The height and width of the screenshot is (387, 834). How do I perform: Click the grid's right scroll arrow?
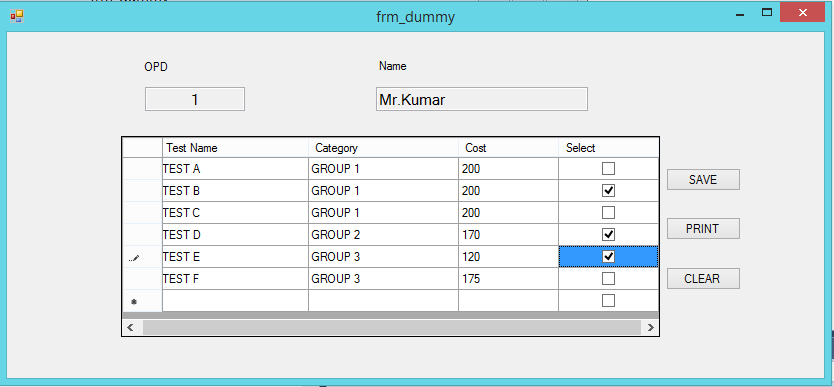650,327
